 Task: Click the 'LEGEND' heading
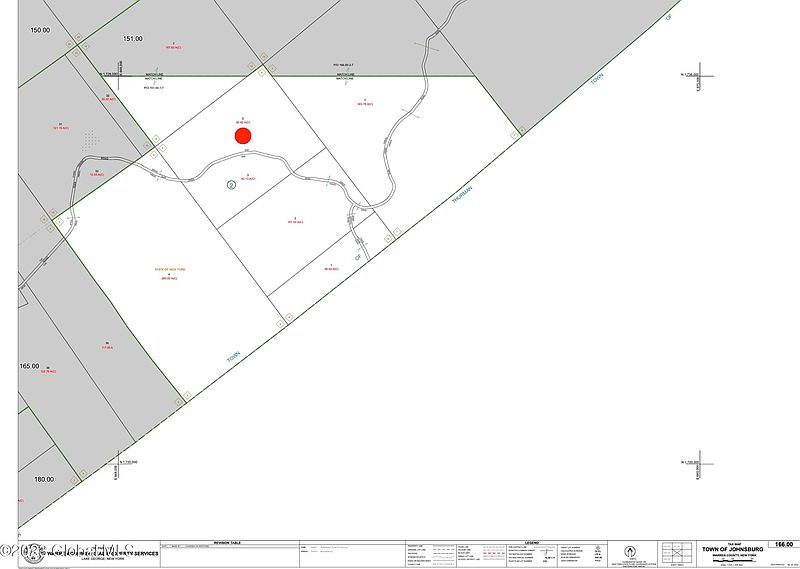pyautogui.click(x=531, y=543)
